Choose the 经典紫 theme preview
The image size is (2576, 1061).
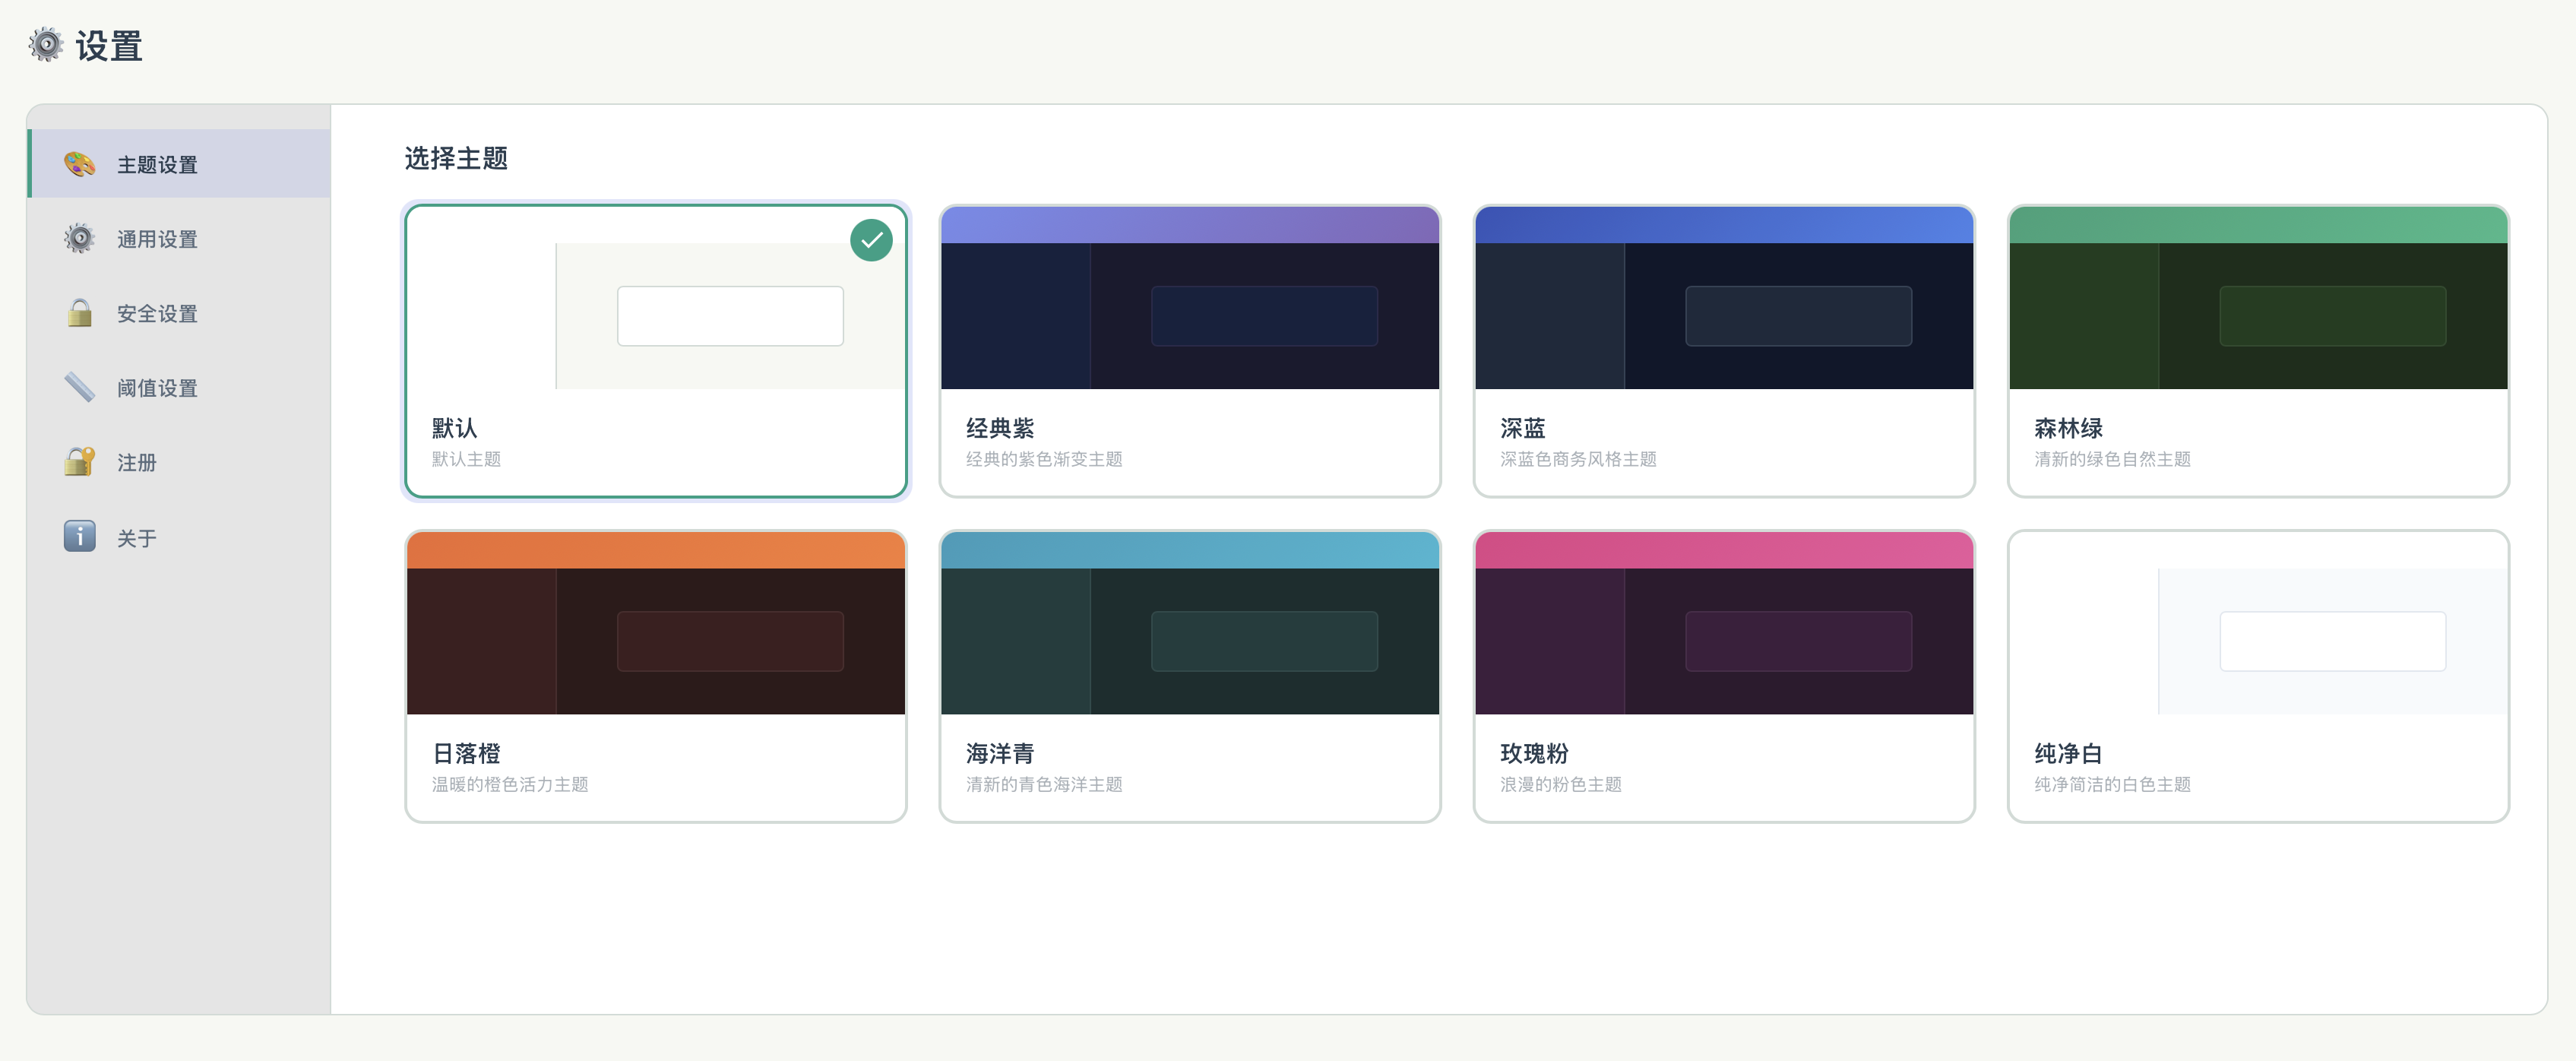1190,298
